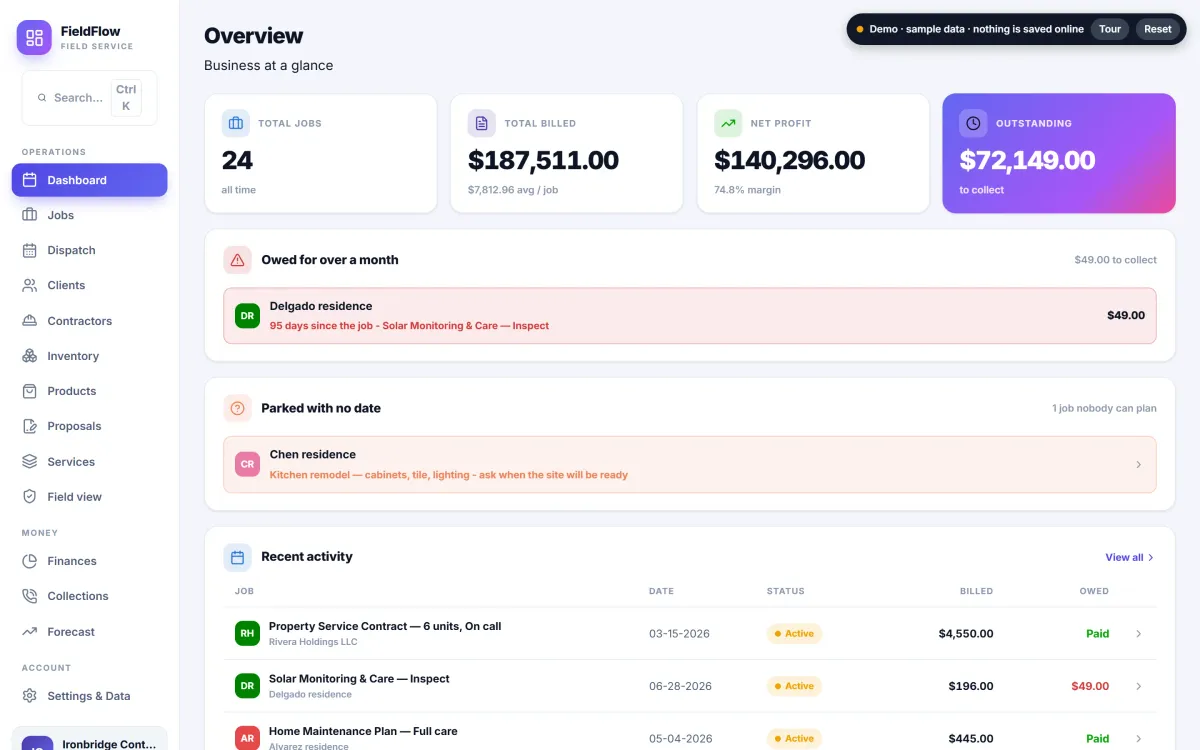Click the Ctrl K shortcut badge
Viewport: 1200px width, 750px height.
[126, 98]
